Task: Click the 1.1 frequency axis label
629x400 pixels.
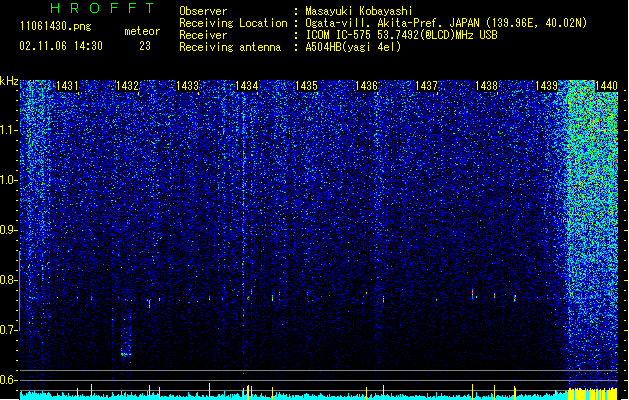Action: 8,130
